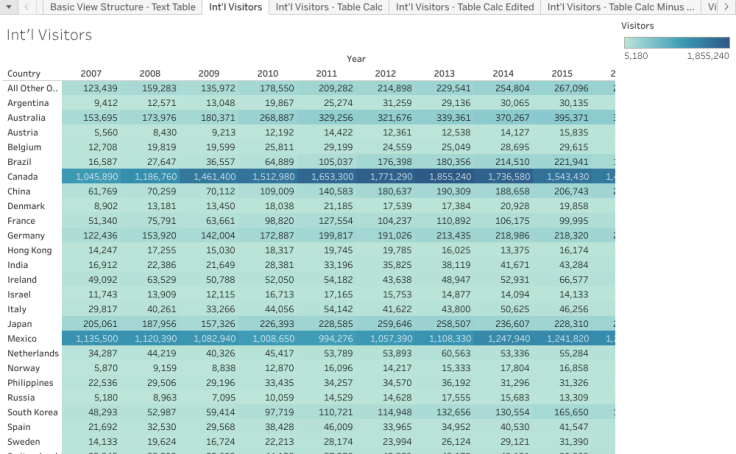Click Canada's 2013 cell showing 1,855,240

click(x=445, y=177)
